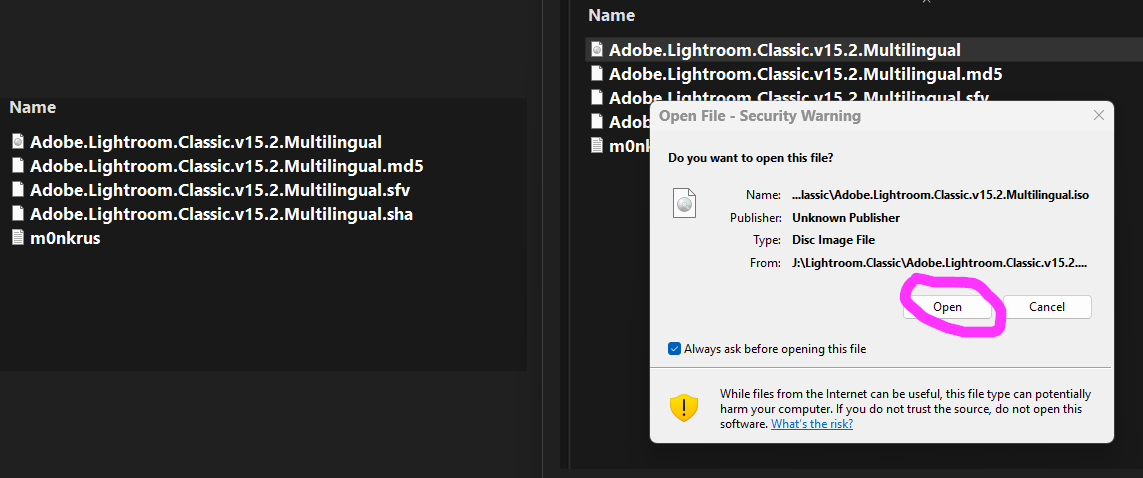Close the Open File Security Warning dialog
1143x478 pixels.
(1099, 115)
